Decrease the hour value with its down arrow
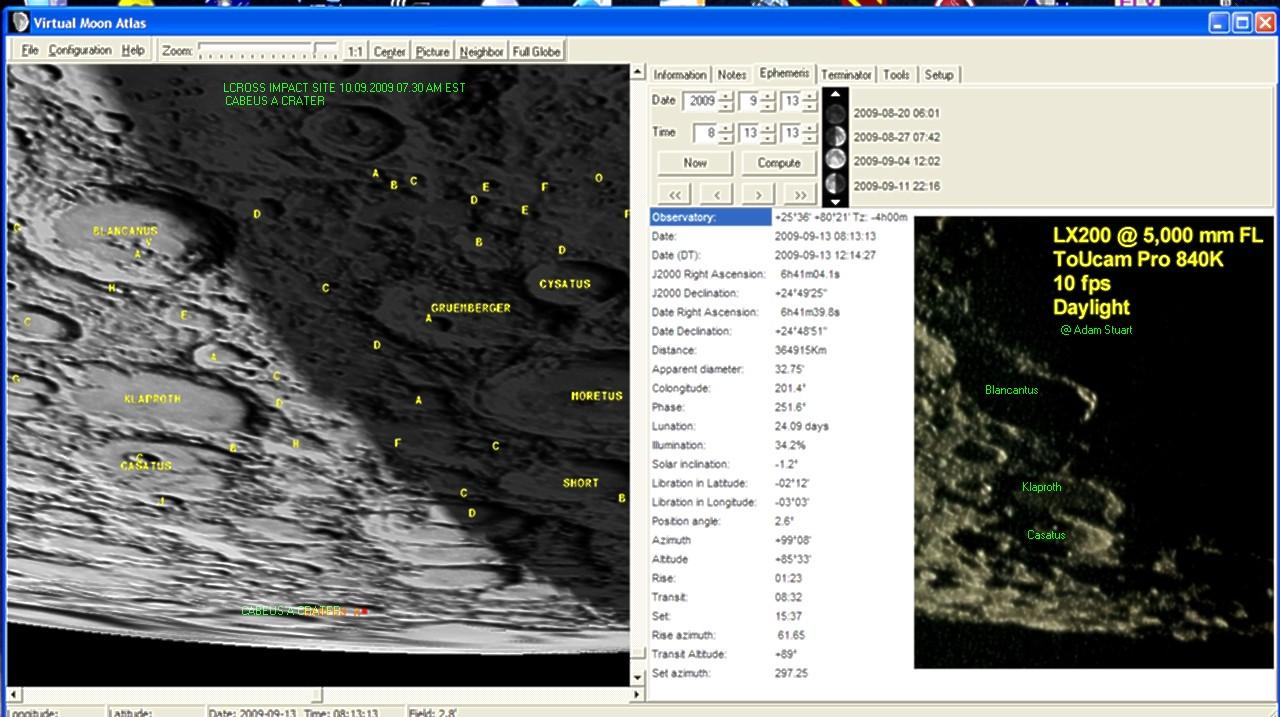 pyautogui.click(x=726, y=138)
